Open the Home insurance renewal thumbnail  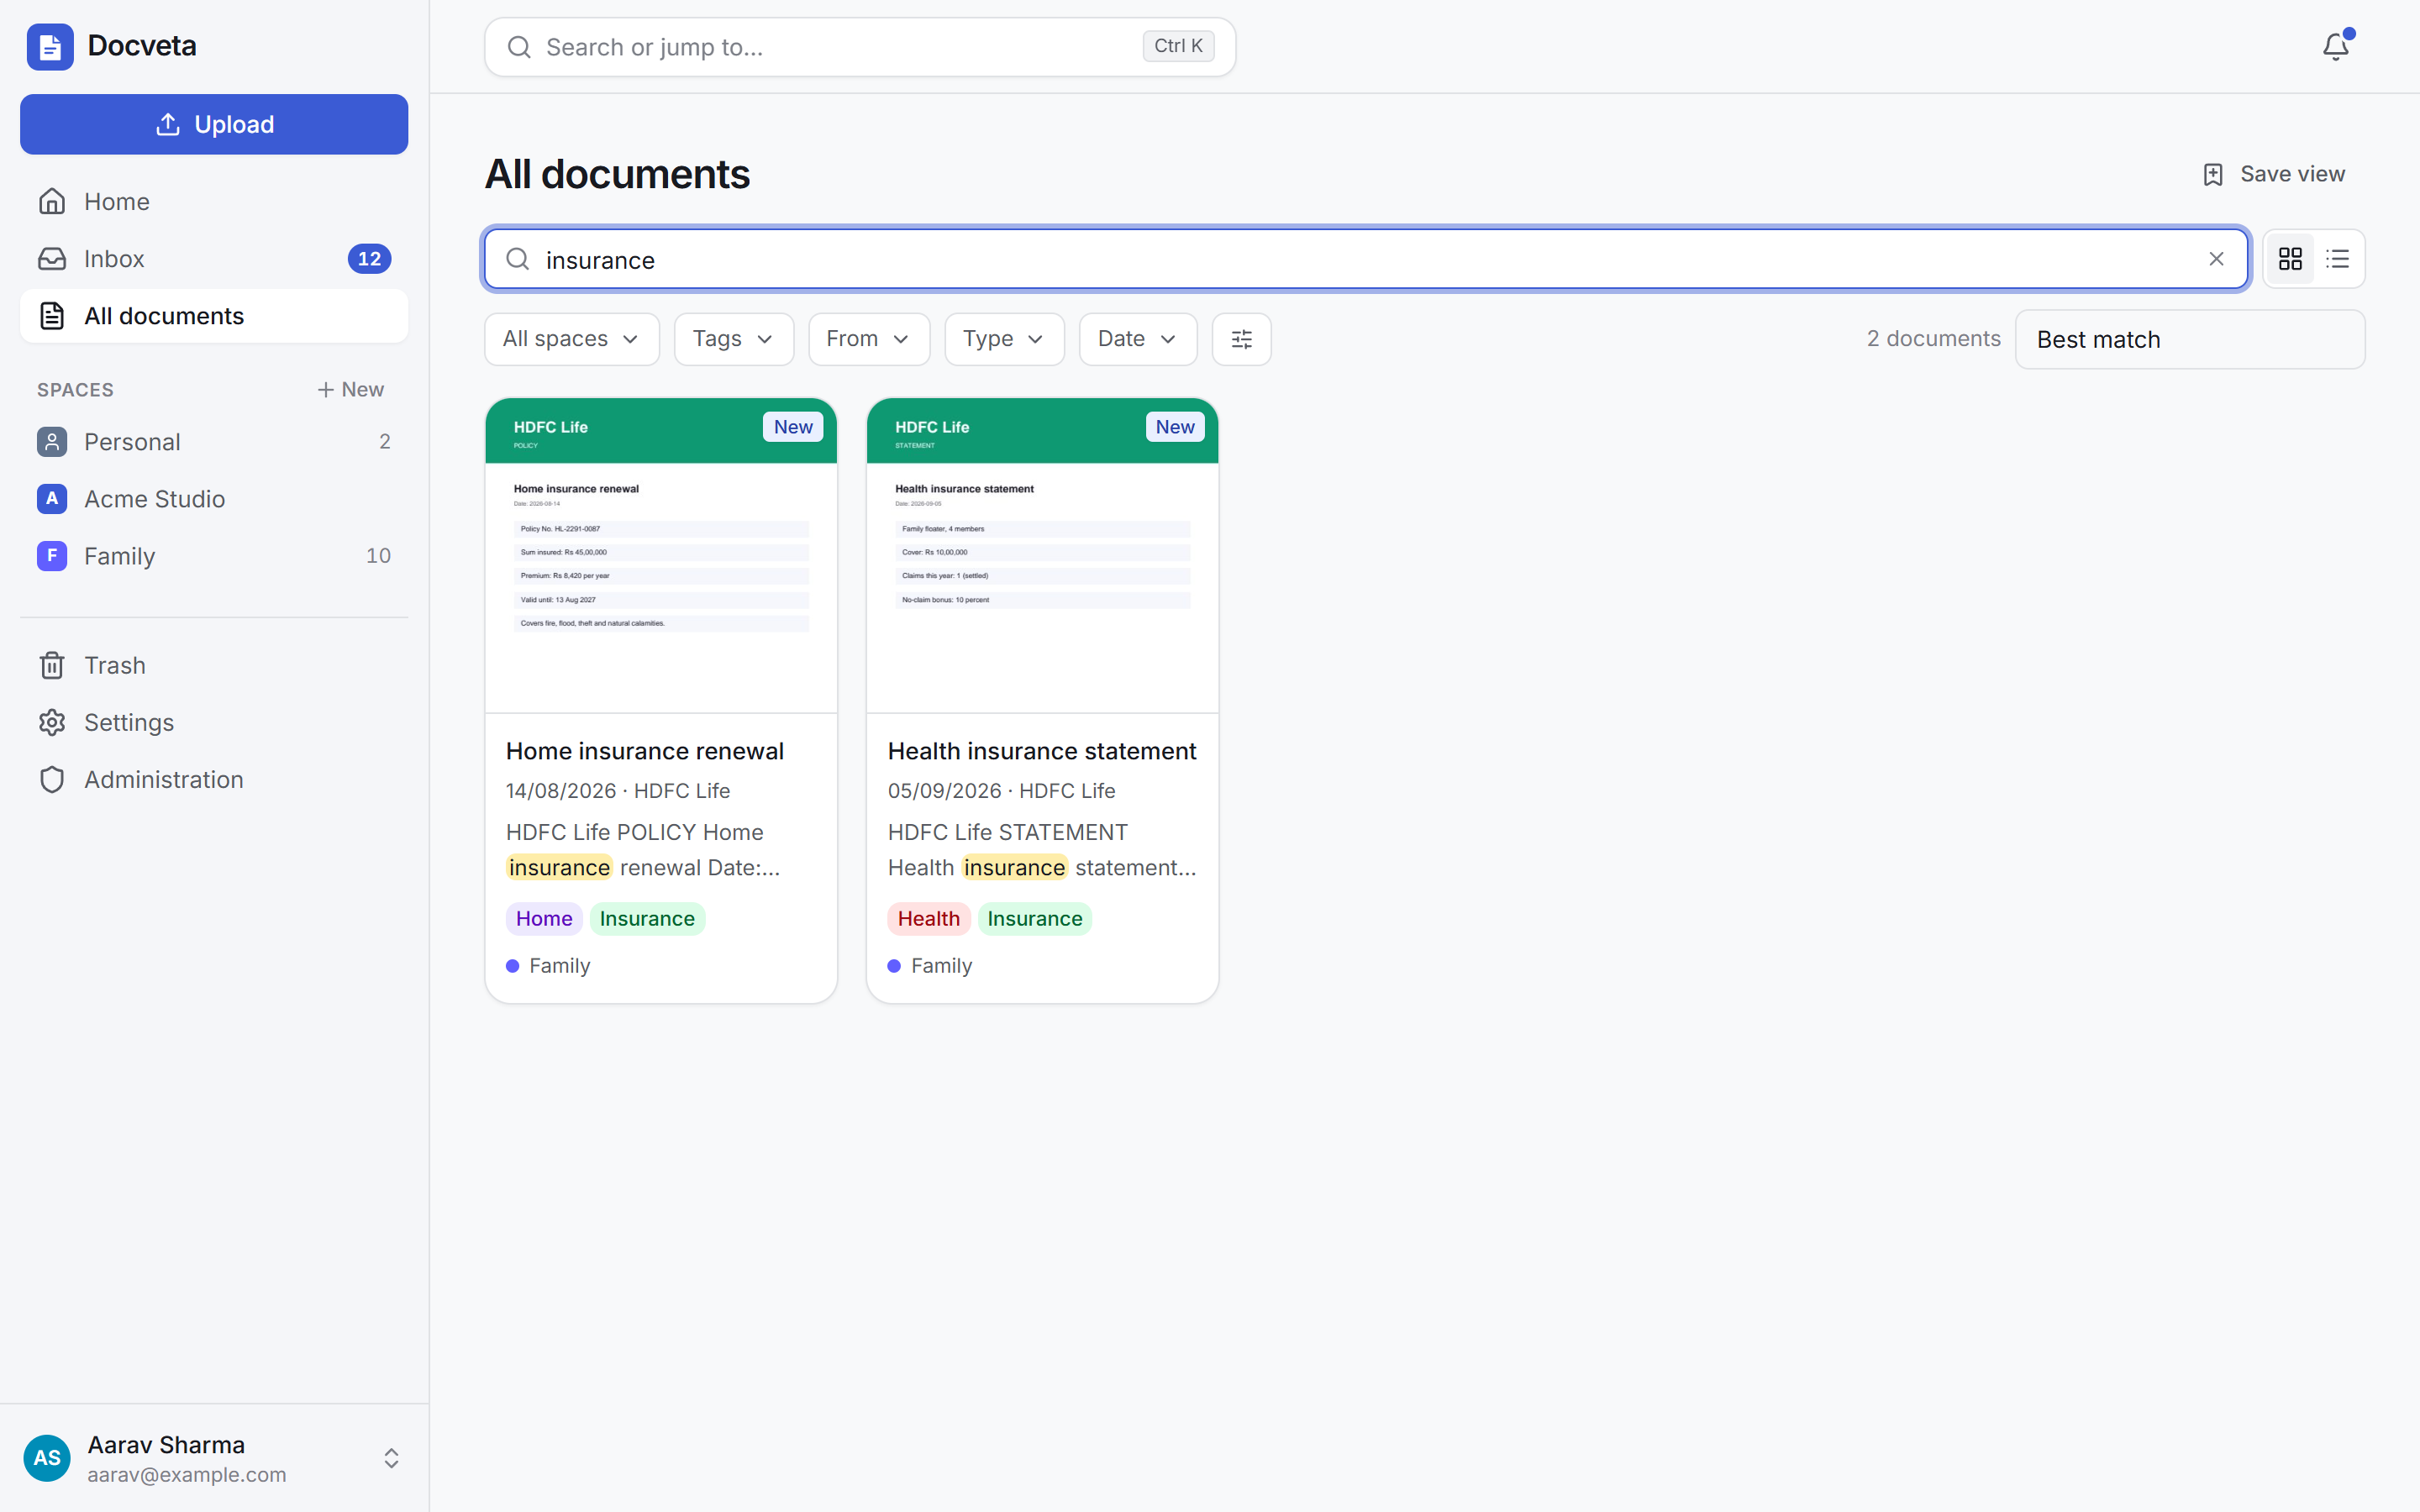point(660,555)
